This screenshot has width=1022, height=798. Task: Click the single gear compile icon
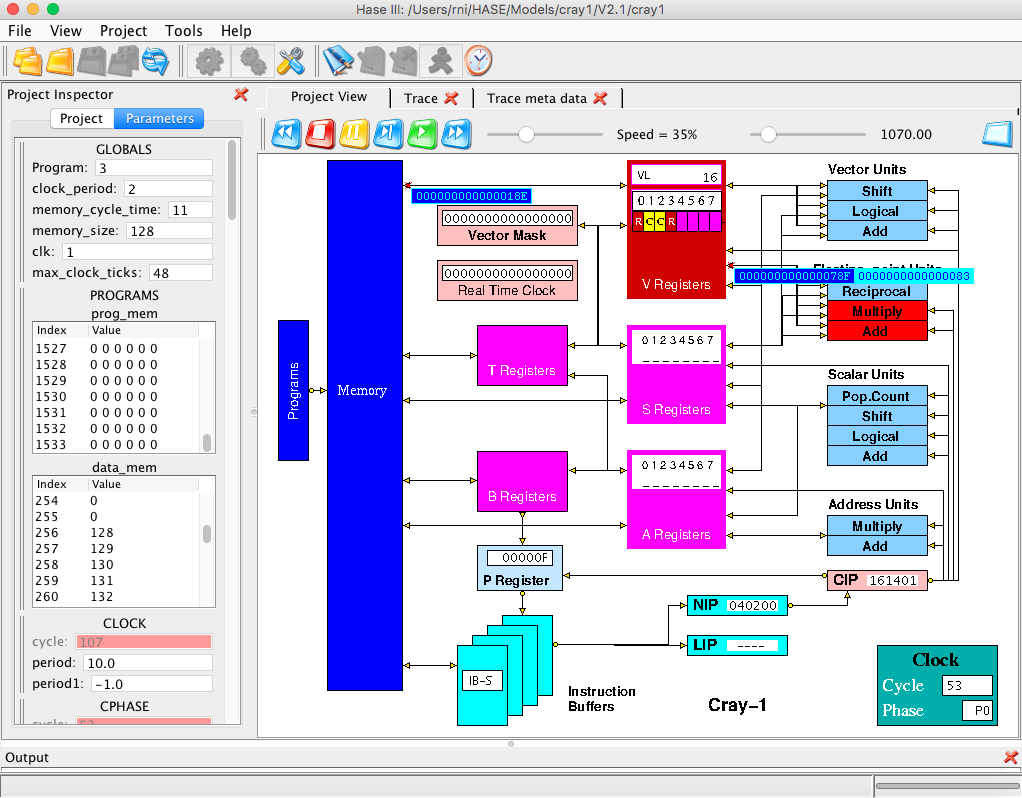(x=209, y=61)
